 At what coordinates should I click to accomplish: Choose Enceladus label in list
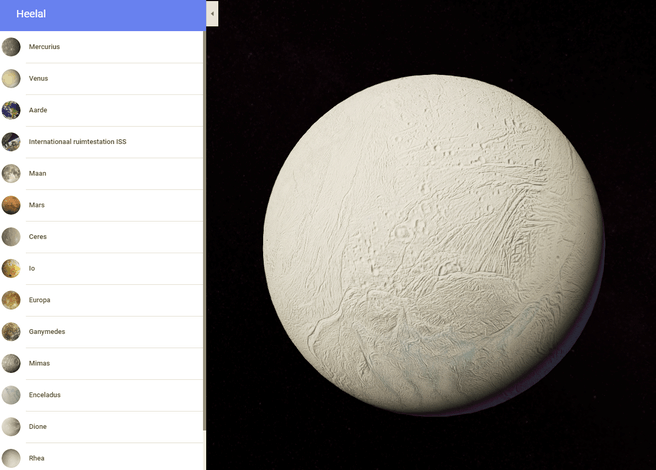44,395
